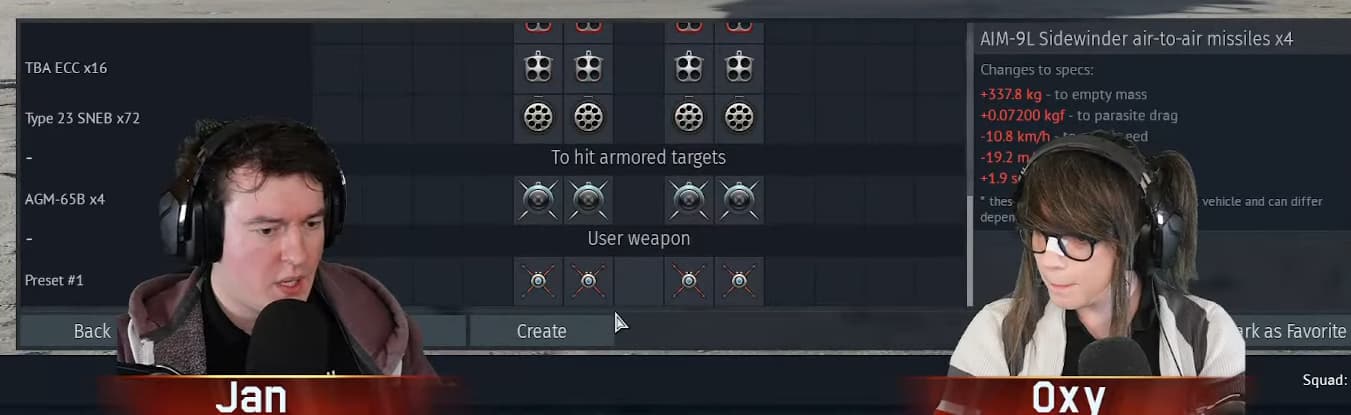
Task: Choose the rightmost AGM-65B missile icon
Action: (739, 199)
